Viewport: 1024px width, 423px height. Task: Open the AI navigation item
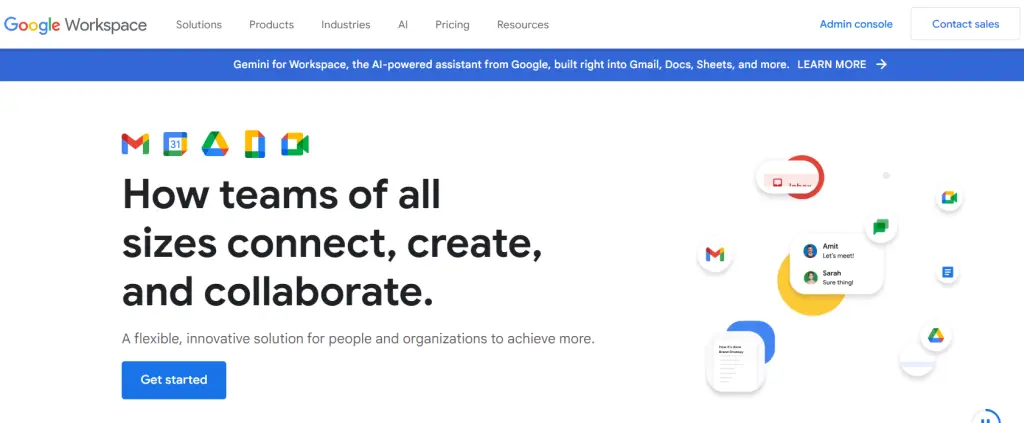pos(403,24)
